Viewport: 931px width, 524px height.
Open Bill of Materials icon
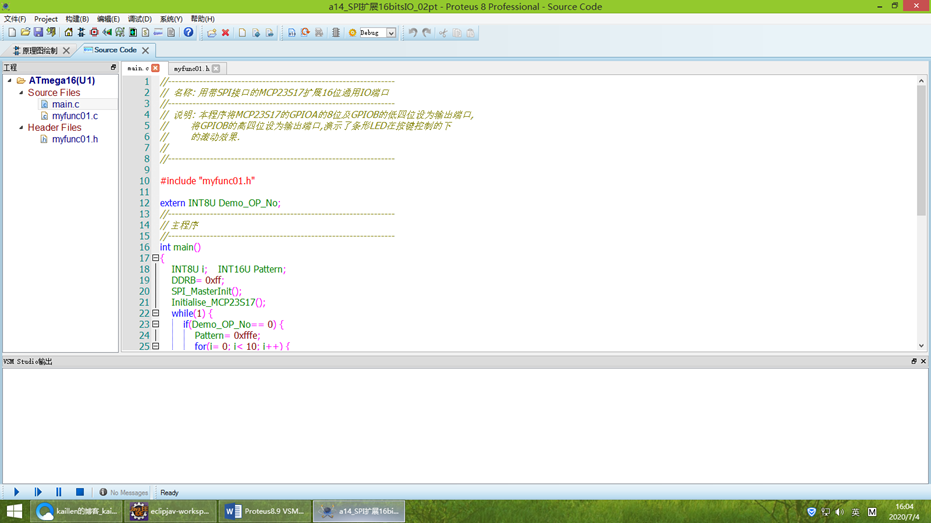coord(145,33)
